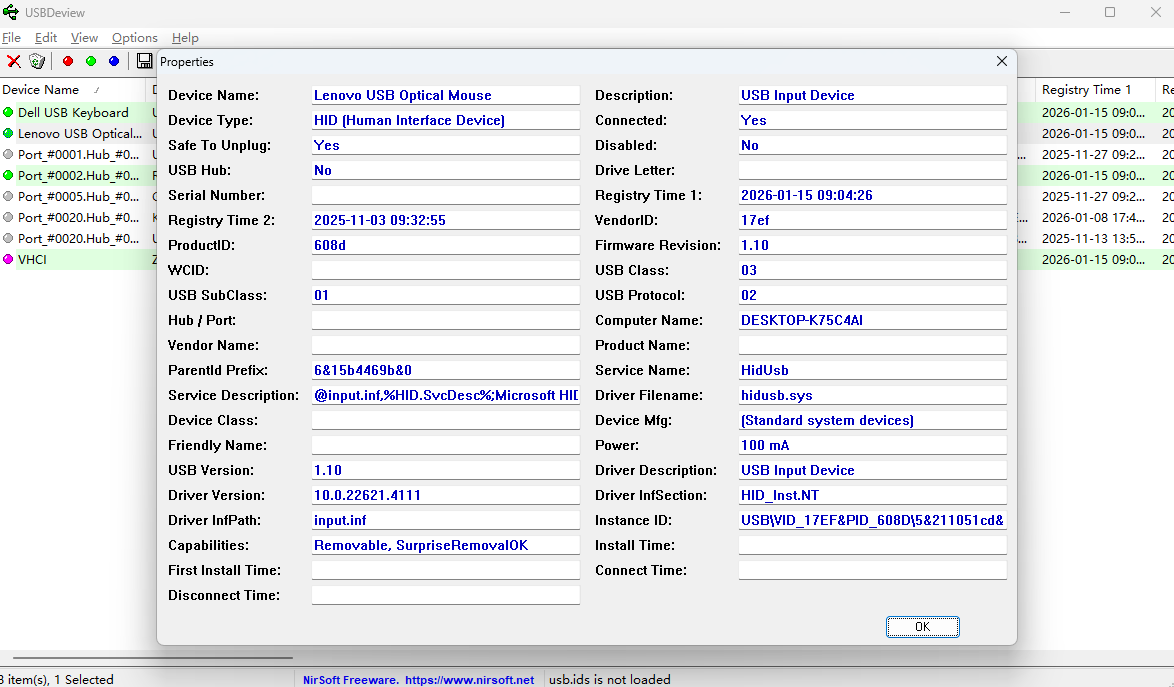1174x687 pixels.
Task: Open the View menu
Action: 84,38
